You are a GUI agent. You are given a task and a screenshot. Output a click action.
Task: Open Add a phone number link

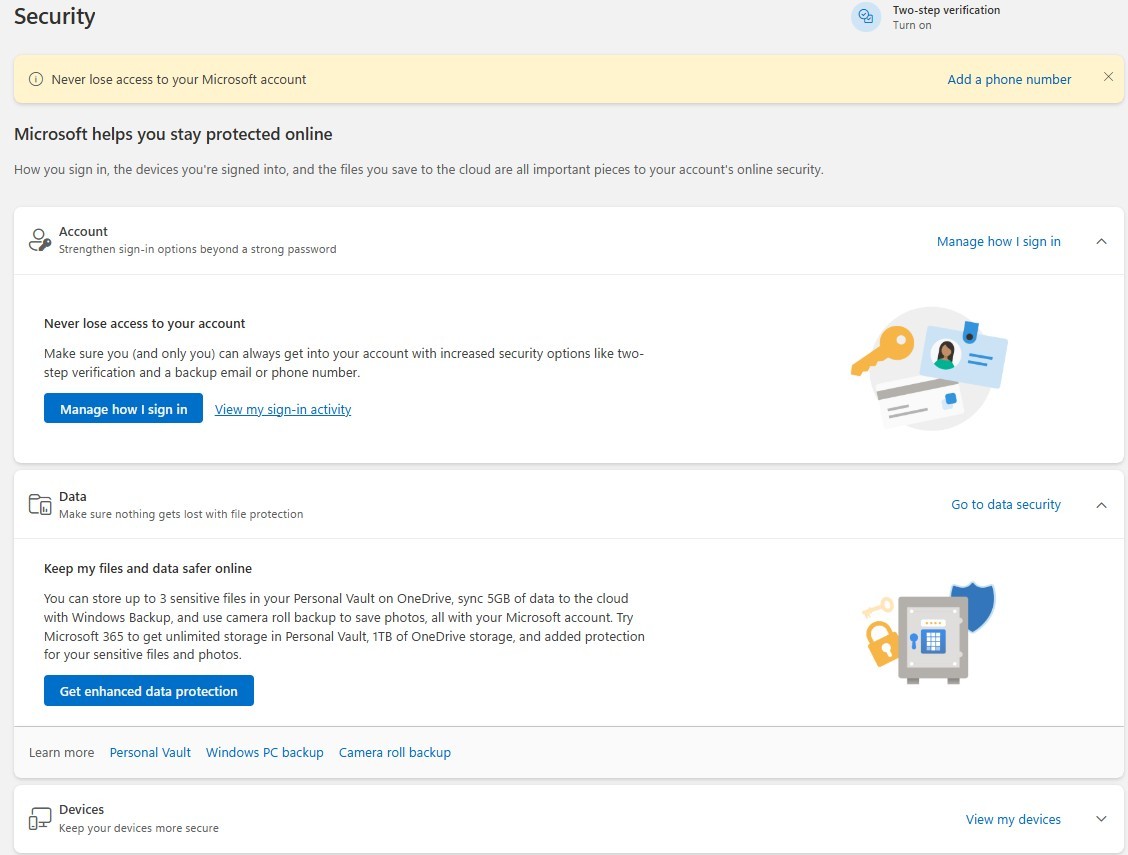click(1009, 80)
